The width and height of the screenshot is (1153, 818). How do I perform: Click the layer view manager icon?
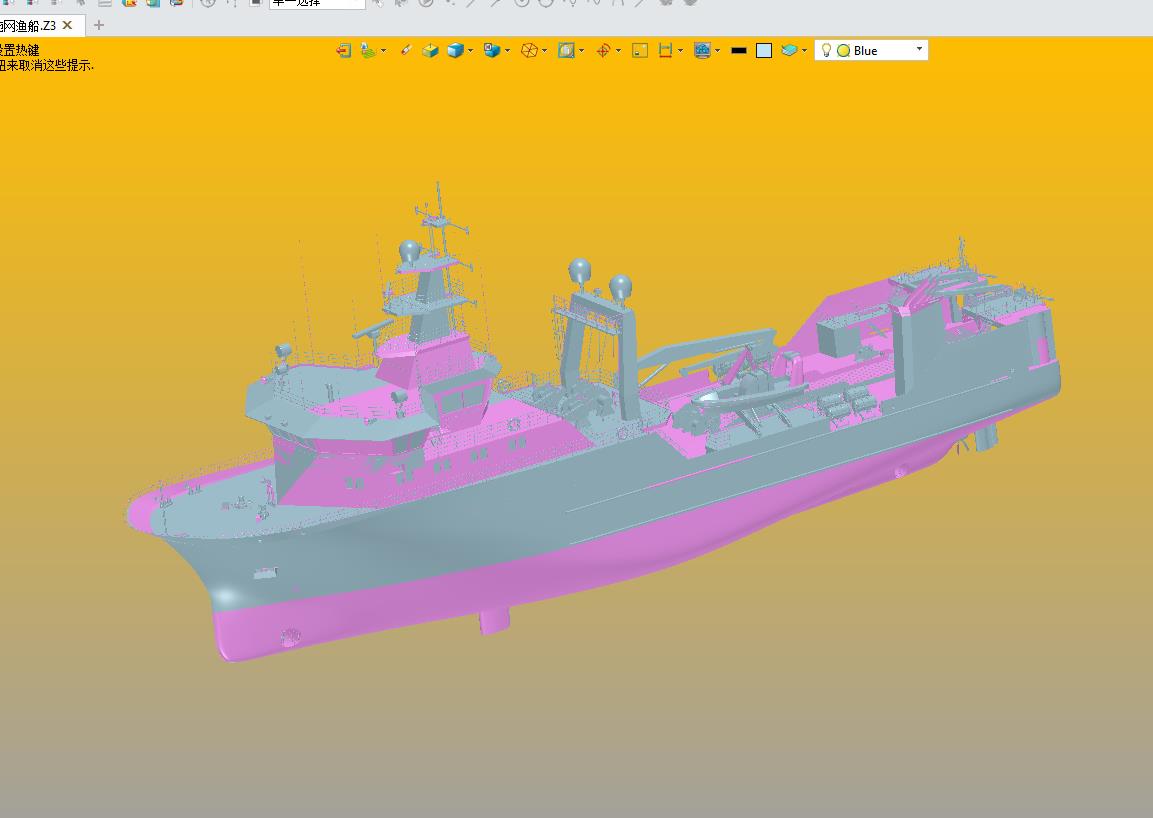[x=368, y=50]
